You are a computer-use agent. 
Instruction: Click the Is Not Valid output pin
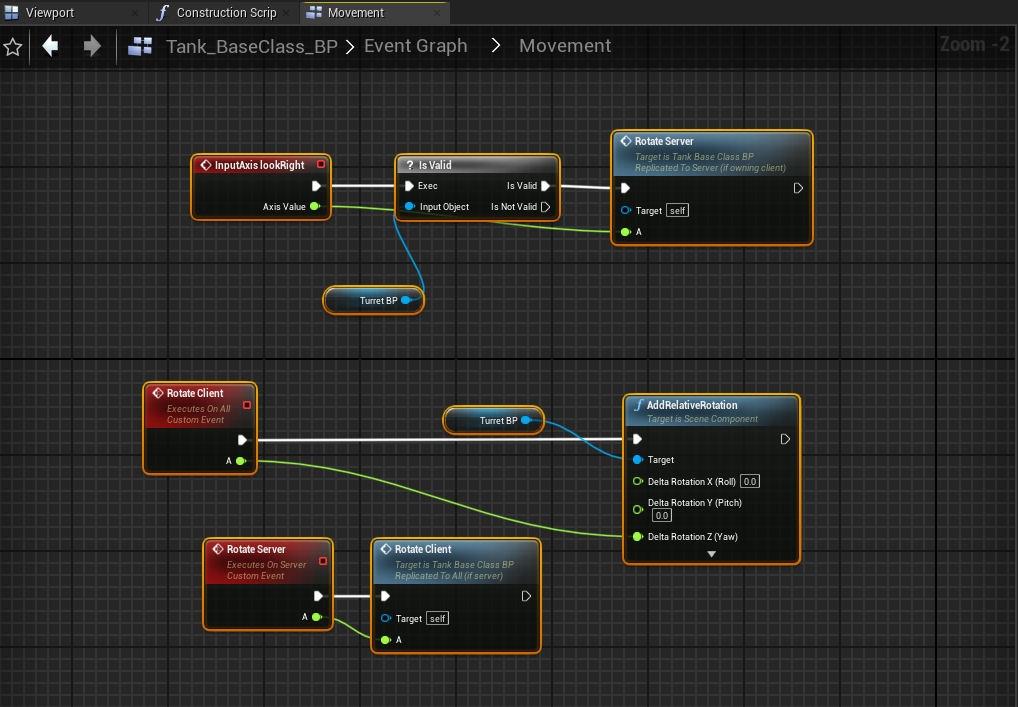[x=545, y=206]
